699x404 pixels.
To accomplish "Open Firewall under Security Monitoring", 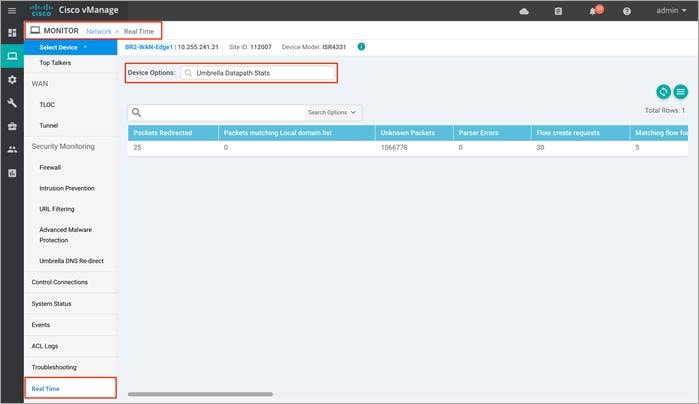I will [50, 168].
